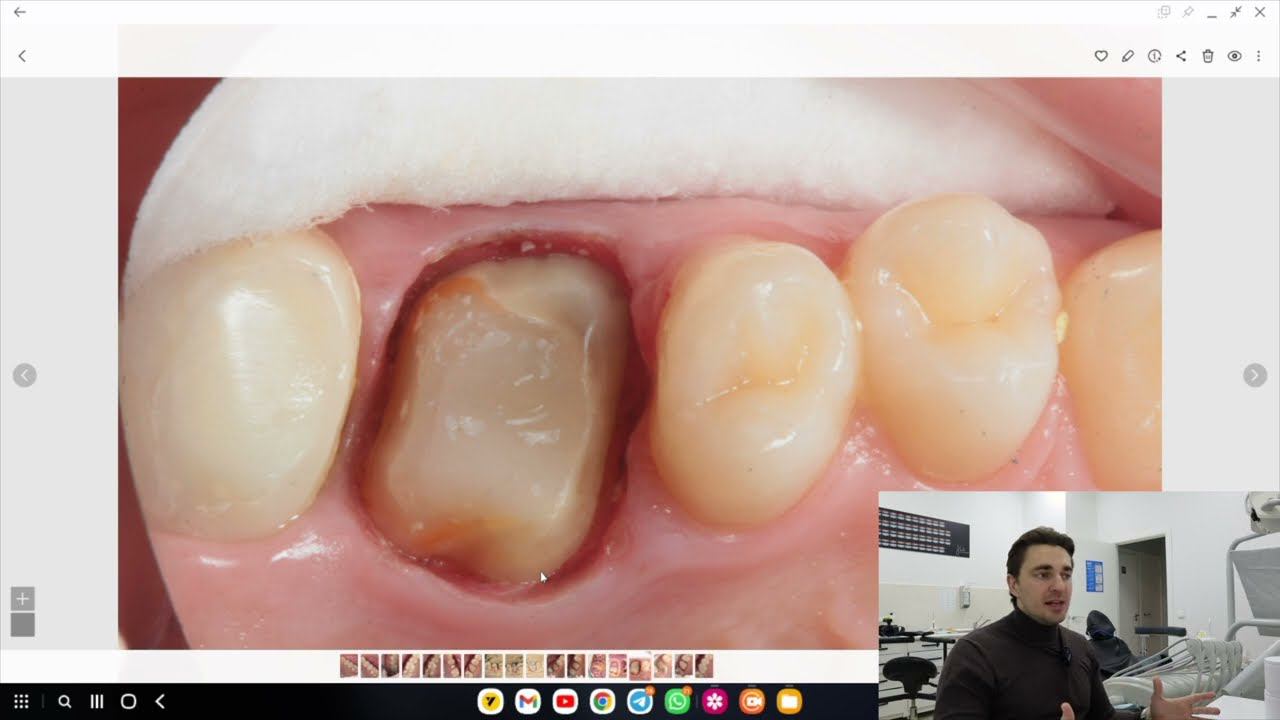
Task: Open Gmail from the taskbar
Action: coord(528,702)
